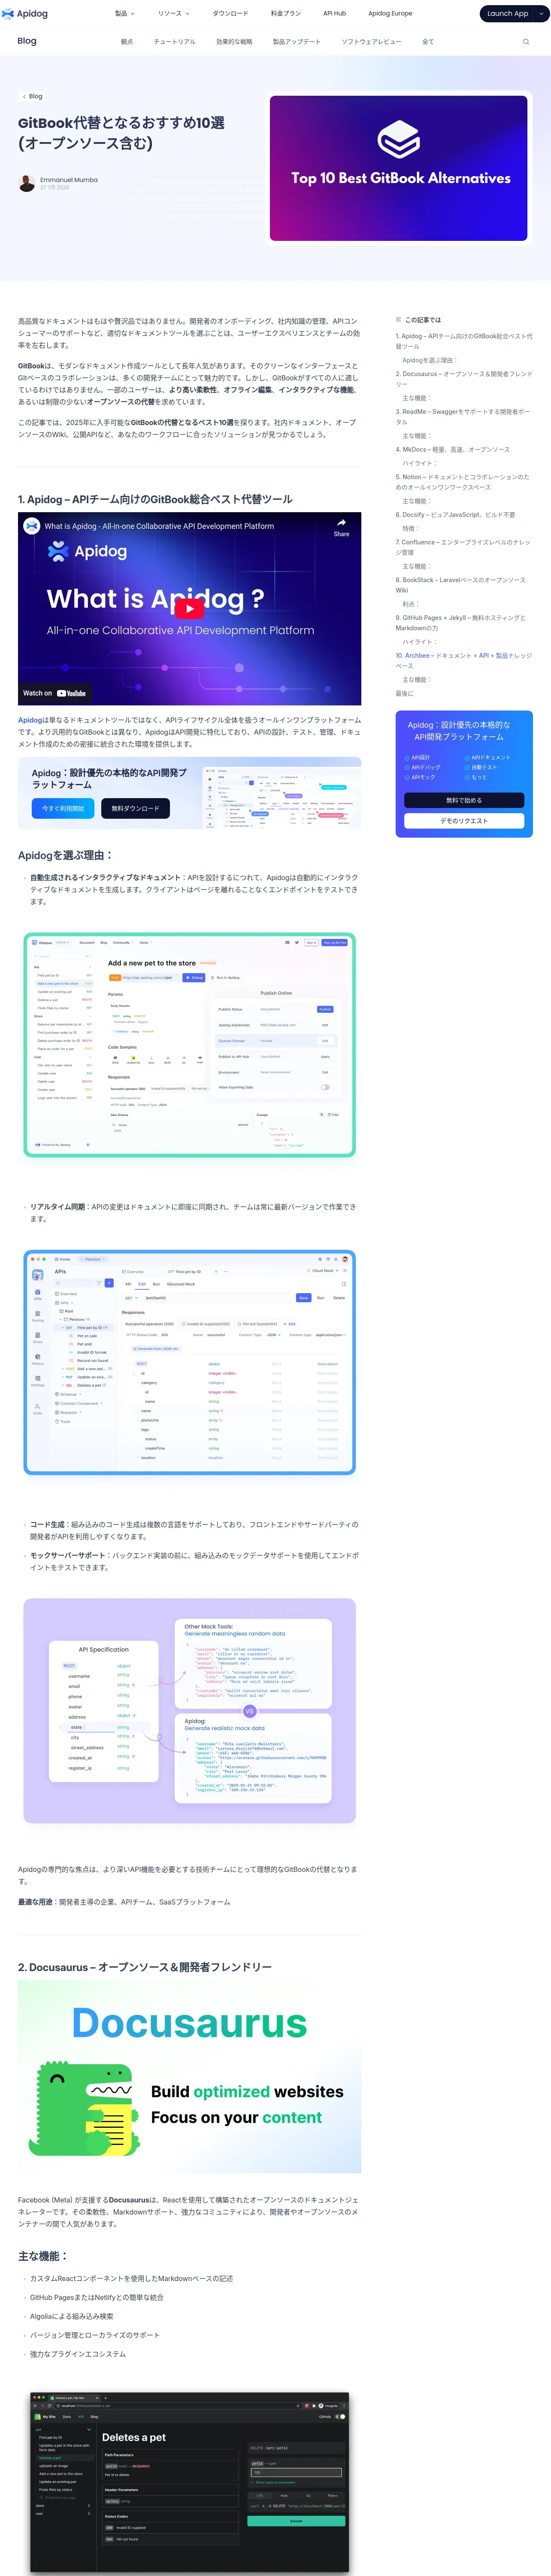This screenshot has height=2576, width=551.
Task: Select the 全て blog category tab
Action: point(428,42)
